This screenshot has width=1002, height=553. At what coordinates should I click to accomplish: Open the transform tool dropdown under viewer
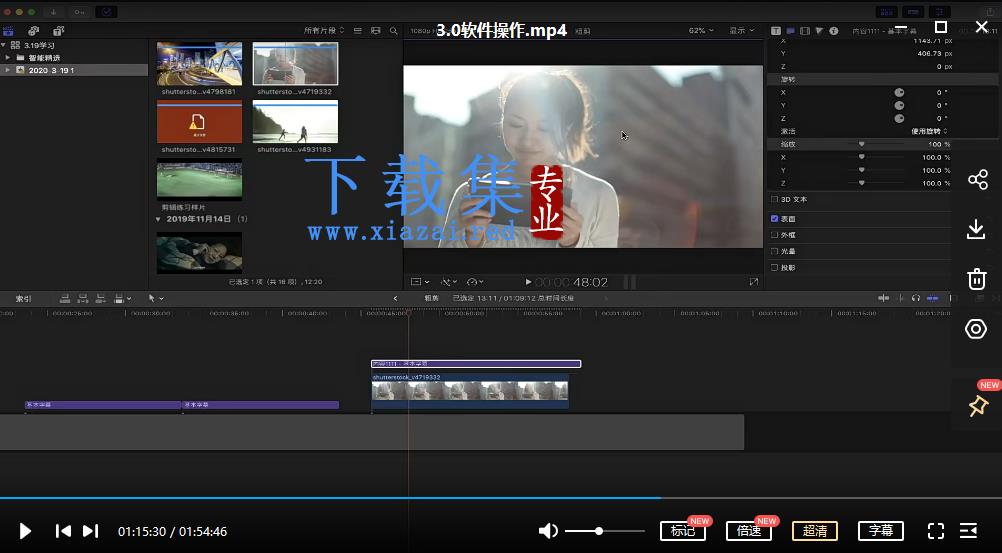click(418, 281)
